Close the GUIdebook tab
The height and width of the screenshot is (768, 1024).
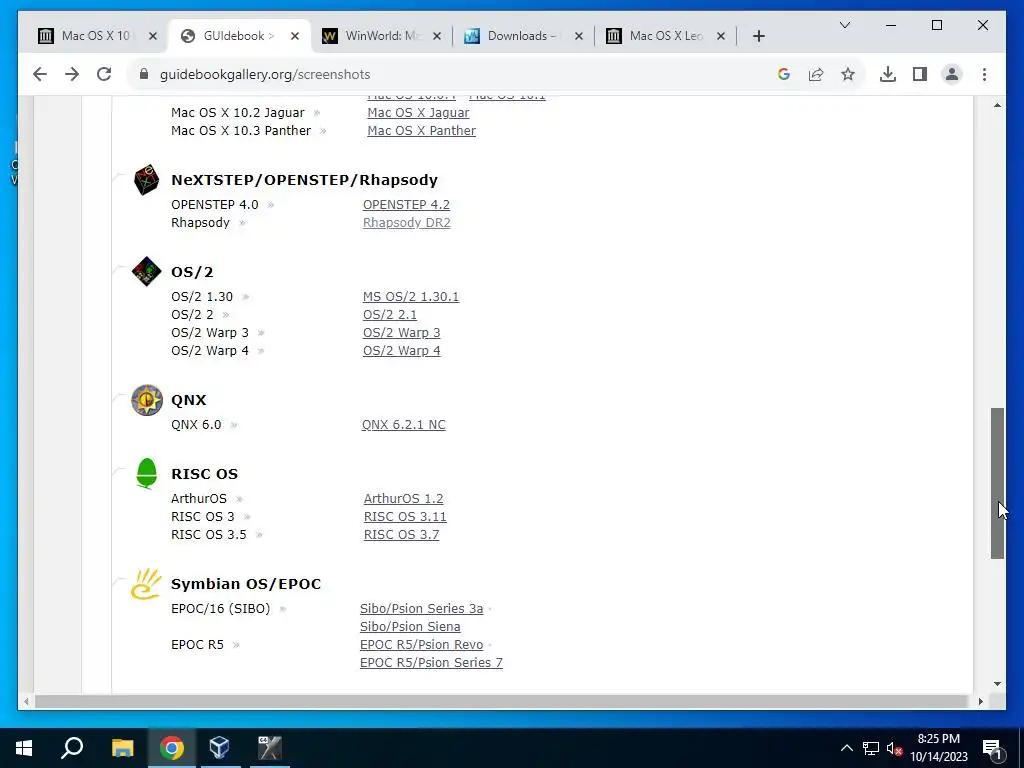click(295, 36)
